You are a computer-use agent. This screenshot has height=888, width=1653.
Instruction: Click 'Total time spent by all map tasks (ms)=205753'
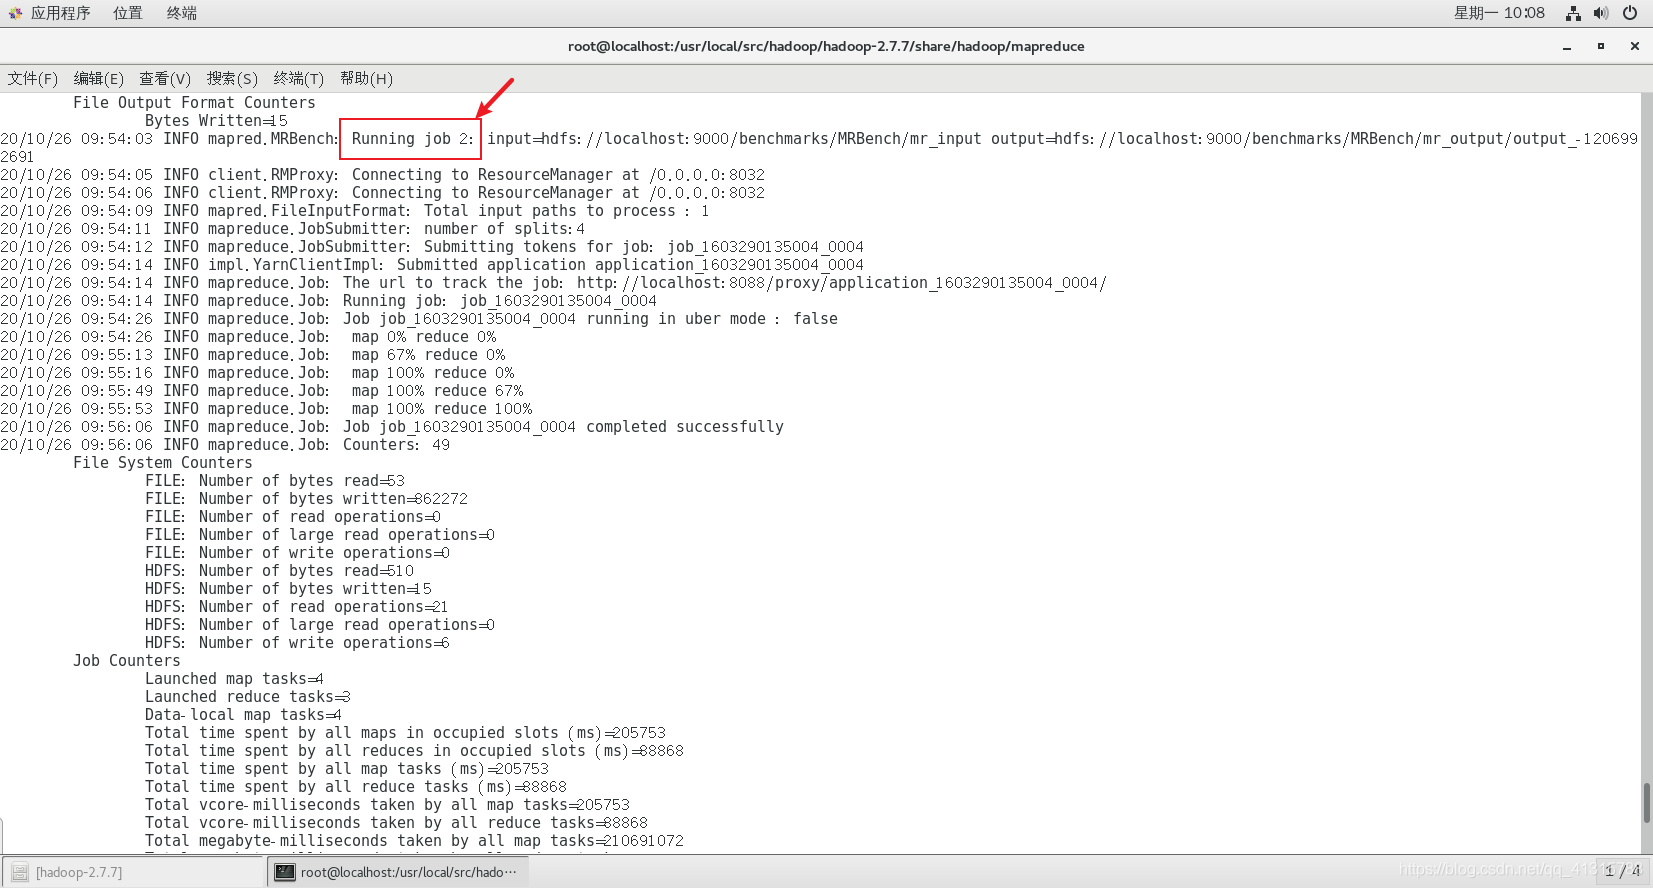(347, 769)
